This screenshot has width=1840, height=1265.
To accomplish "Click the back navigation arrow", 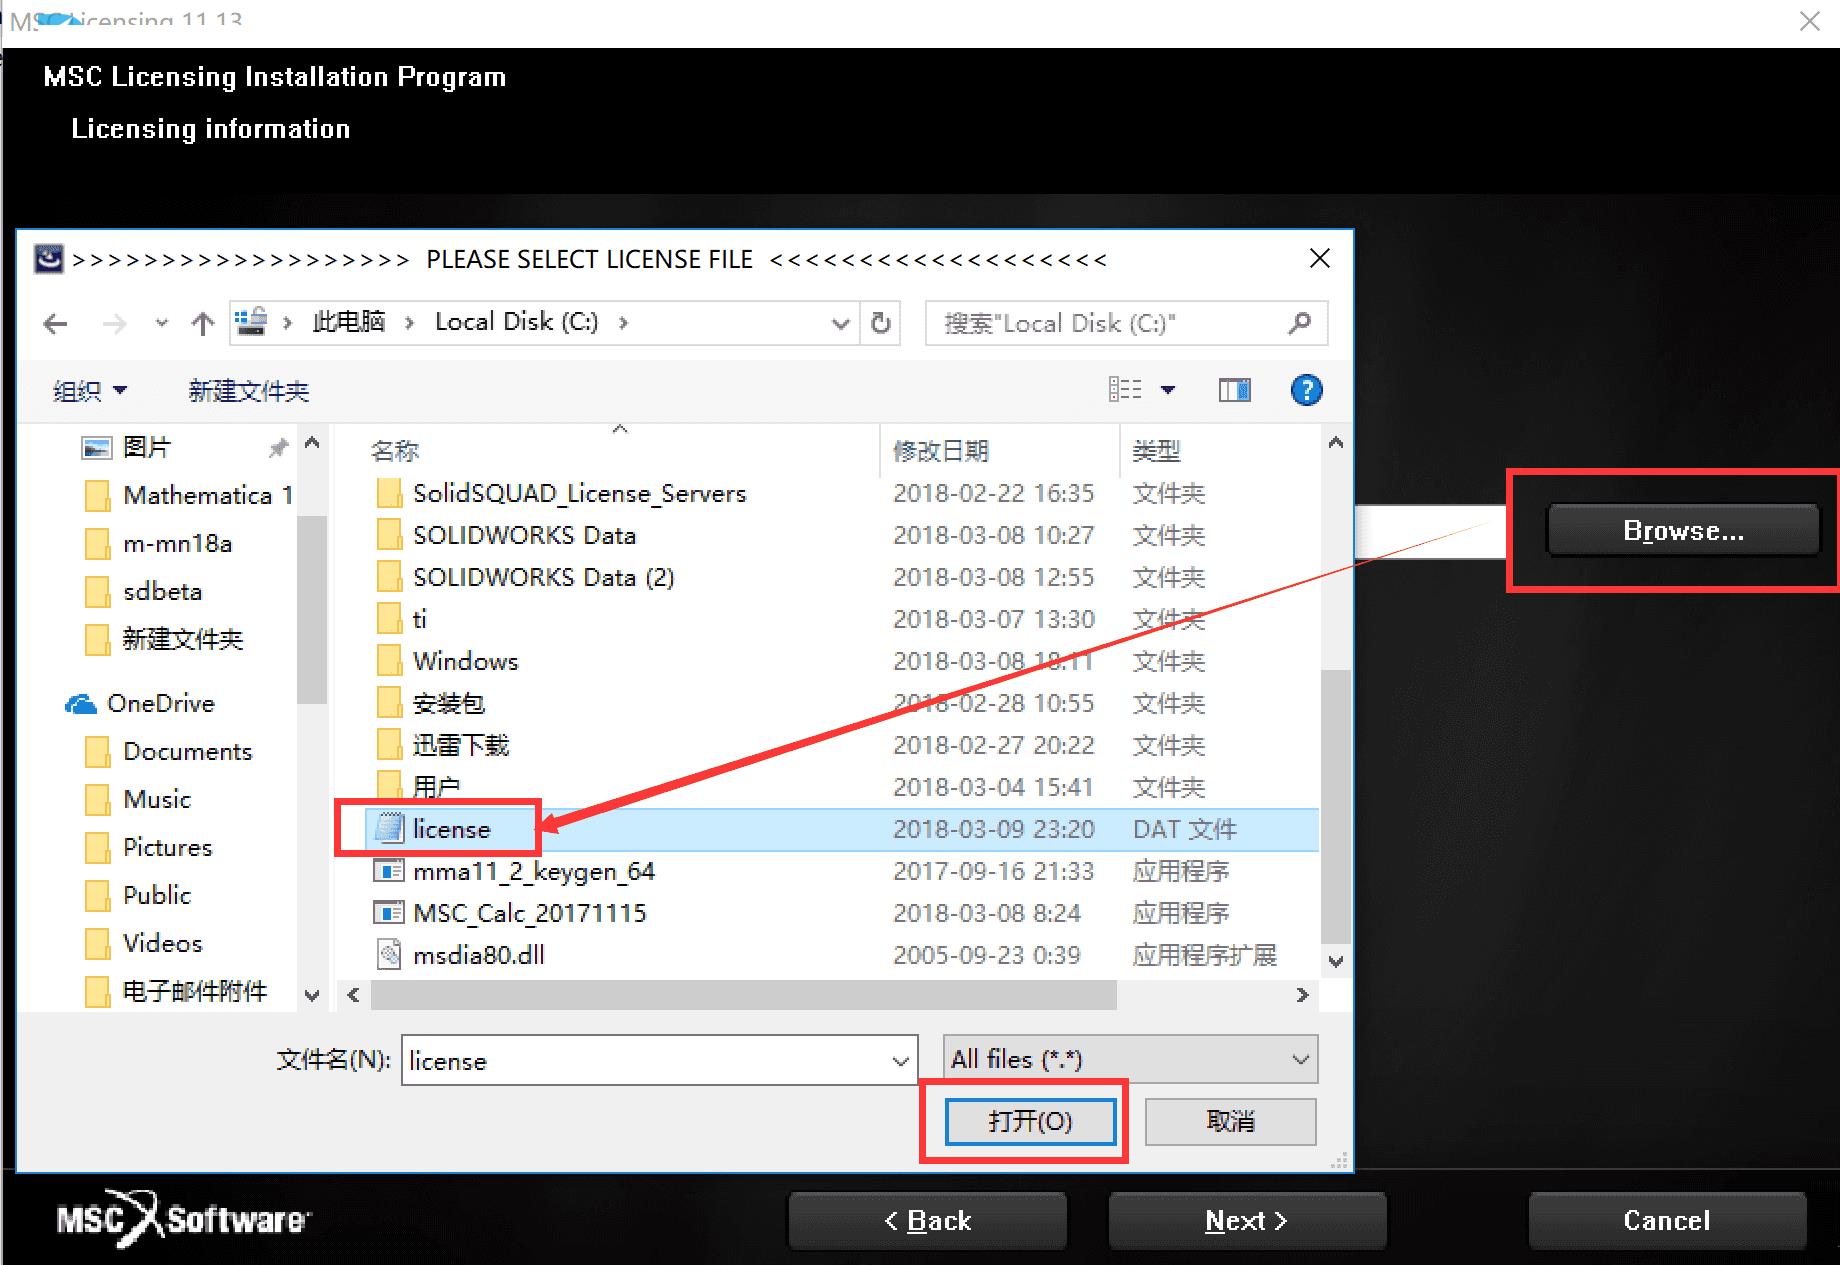I will tap(56, 323).
